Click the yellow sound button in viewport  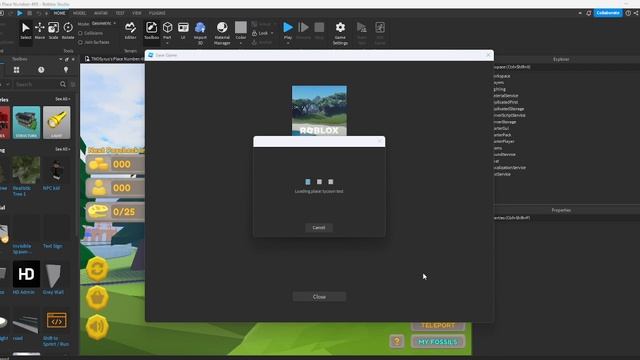point(97,327)
